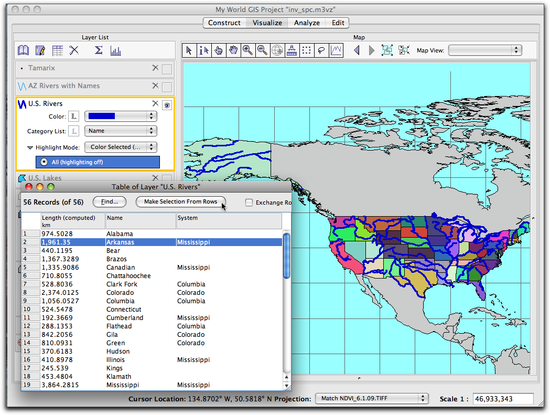This screenshot has width=550, height=415.
Task: Switch to the Analyze tab
Action: (307, 23)
